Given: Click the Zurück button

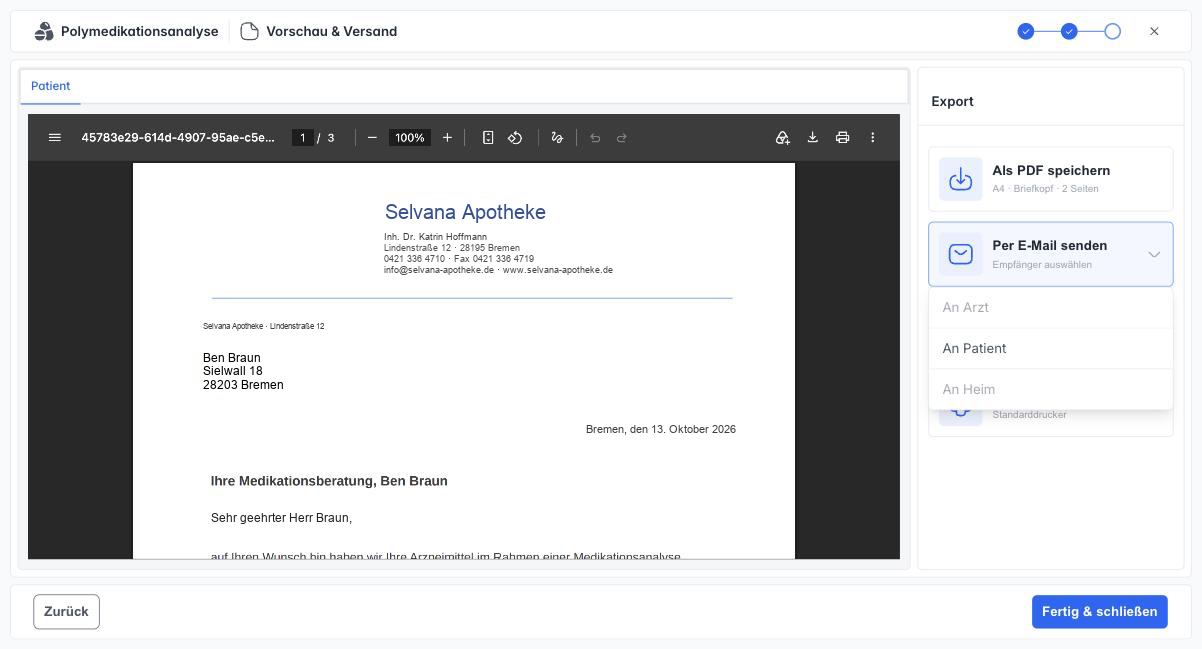Looking at the screenshot, I should pos(66,612).
